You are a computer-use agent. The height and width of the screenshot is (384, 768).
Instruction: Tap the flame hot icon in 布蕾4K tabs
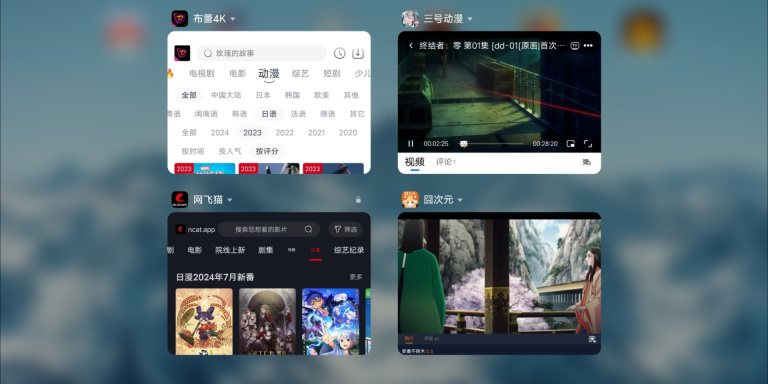tap(170, 74)
